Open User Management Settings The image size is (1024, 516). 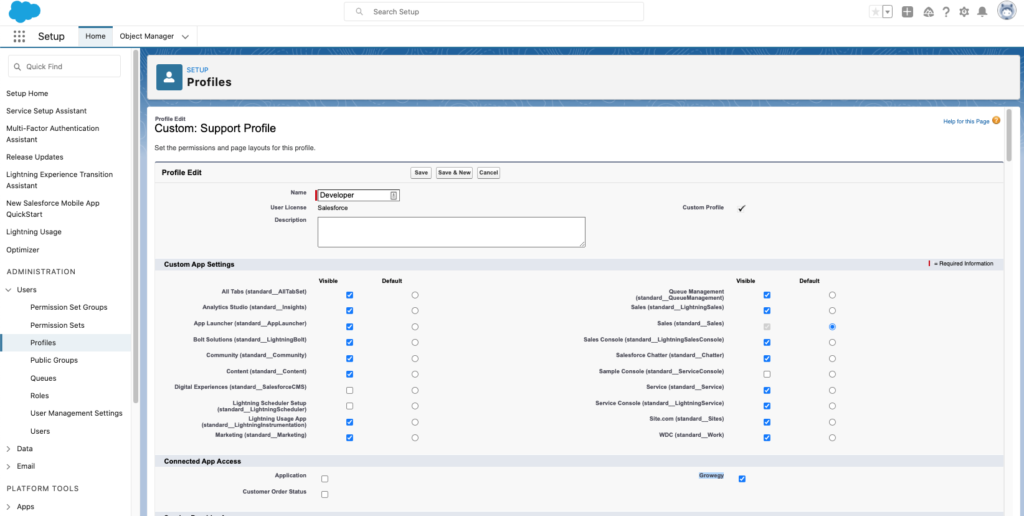(76, 413)
